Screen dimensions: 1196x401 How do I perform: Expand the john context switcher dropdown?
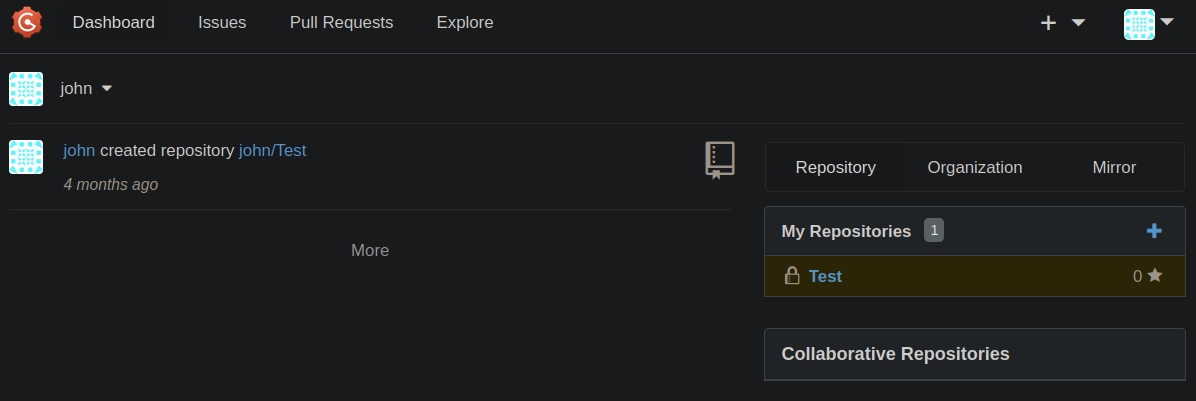107,89
